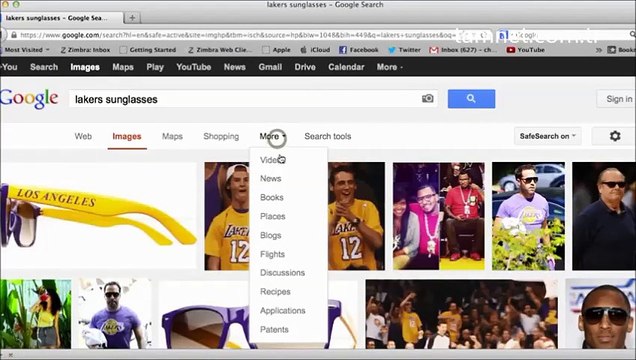Collapse the More search-type dropdown
636x360 pixels.
pyautogui.click(x=273, y=137)
